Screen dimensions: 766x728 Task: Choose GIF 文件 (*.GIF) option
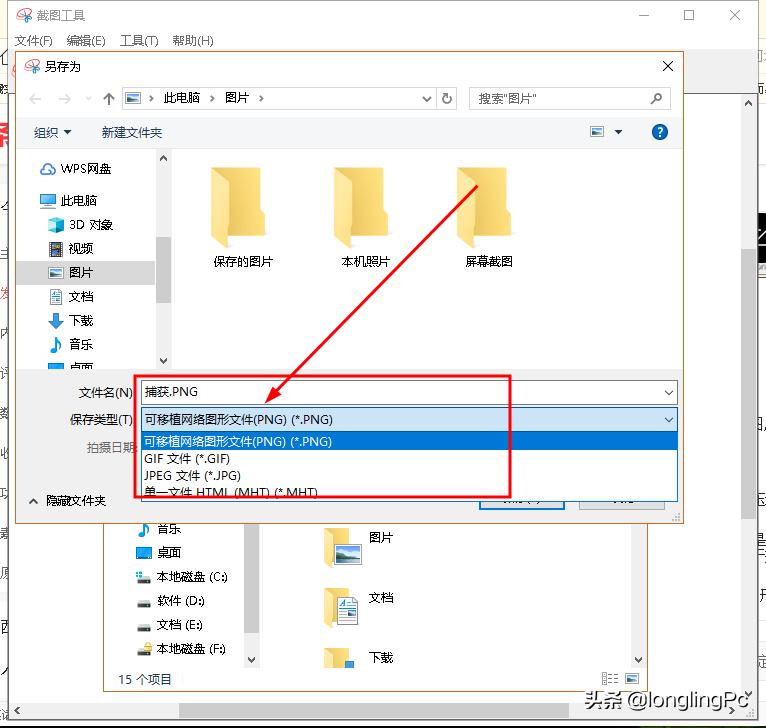coord(409,459)
